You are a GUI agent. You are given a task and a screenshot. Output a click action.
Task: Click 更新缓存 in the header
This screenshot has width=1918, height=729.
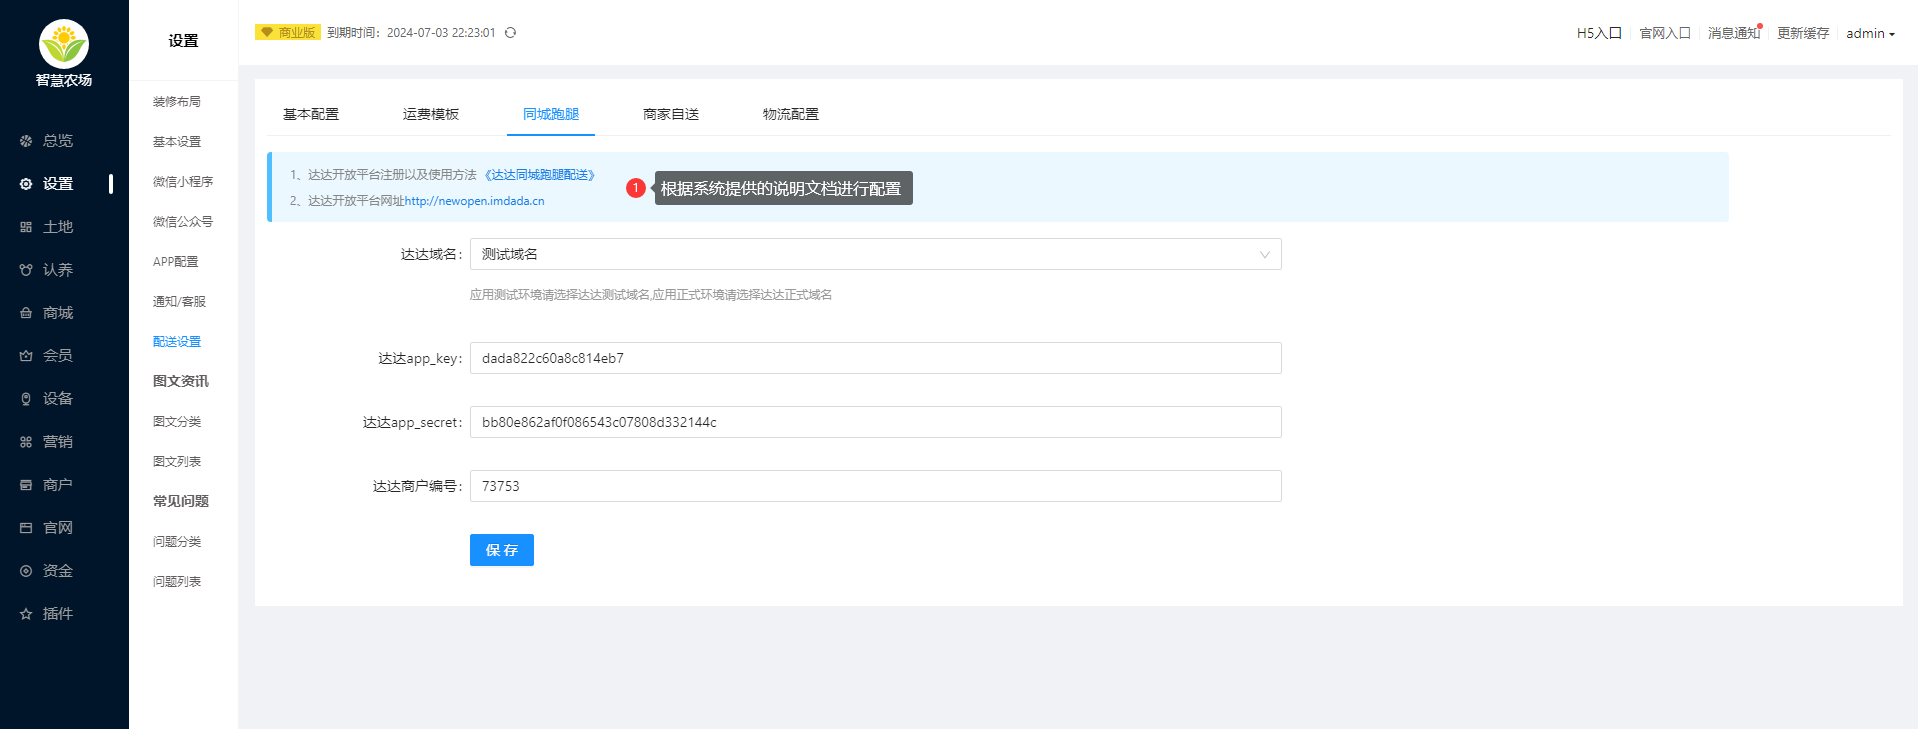click(1803, 33)
